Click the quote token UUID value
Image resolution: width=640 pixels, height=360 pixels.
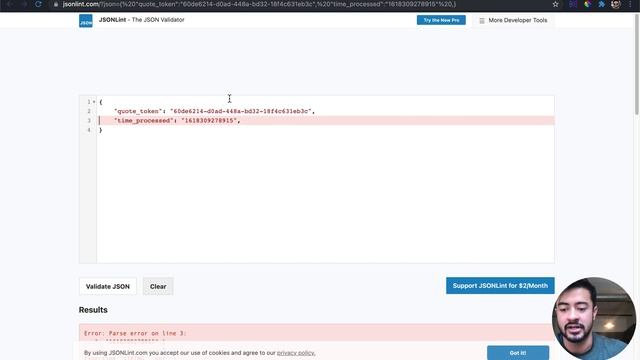click(x=241, y=111)
